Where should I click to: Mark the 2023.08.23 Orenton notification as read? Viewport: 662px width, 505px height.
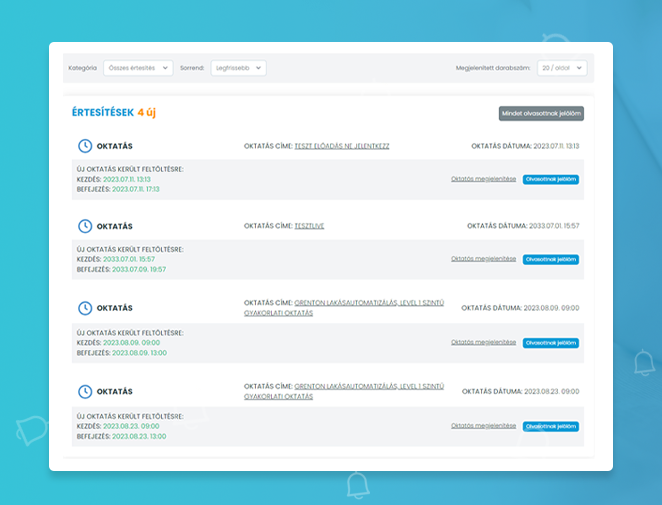(550, 426)
